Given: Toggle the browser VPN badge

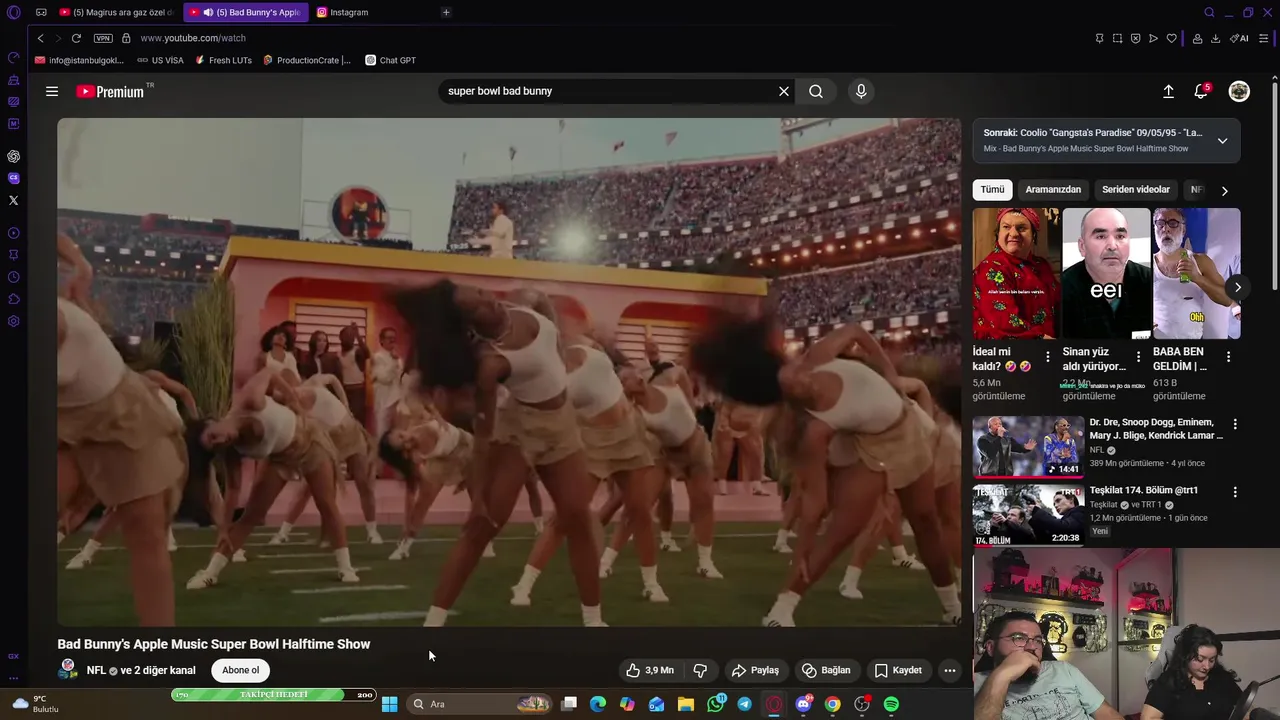Looking at the screenshot, I should pos(103,38).
